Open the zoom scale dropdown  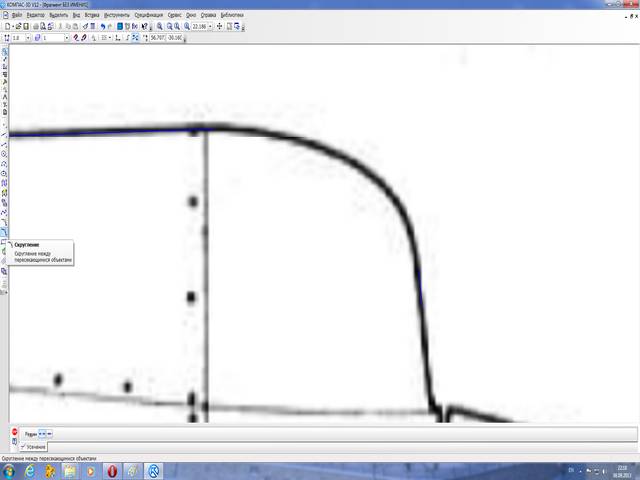coord(209,26)
